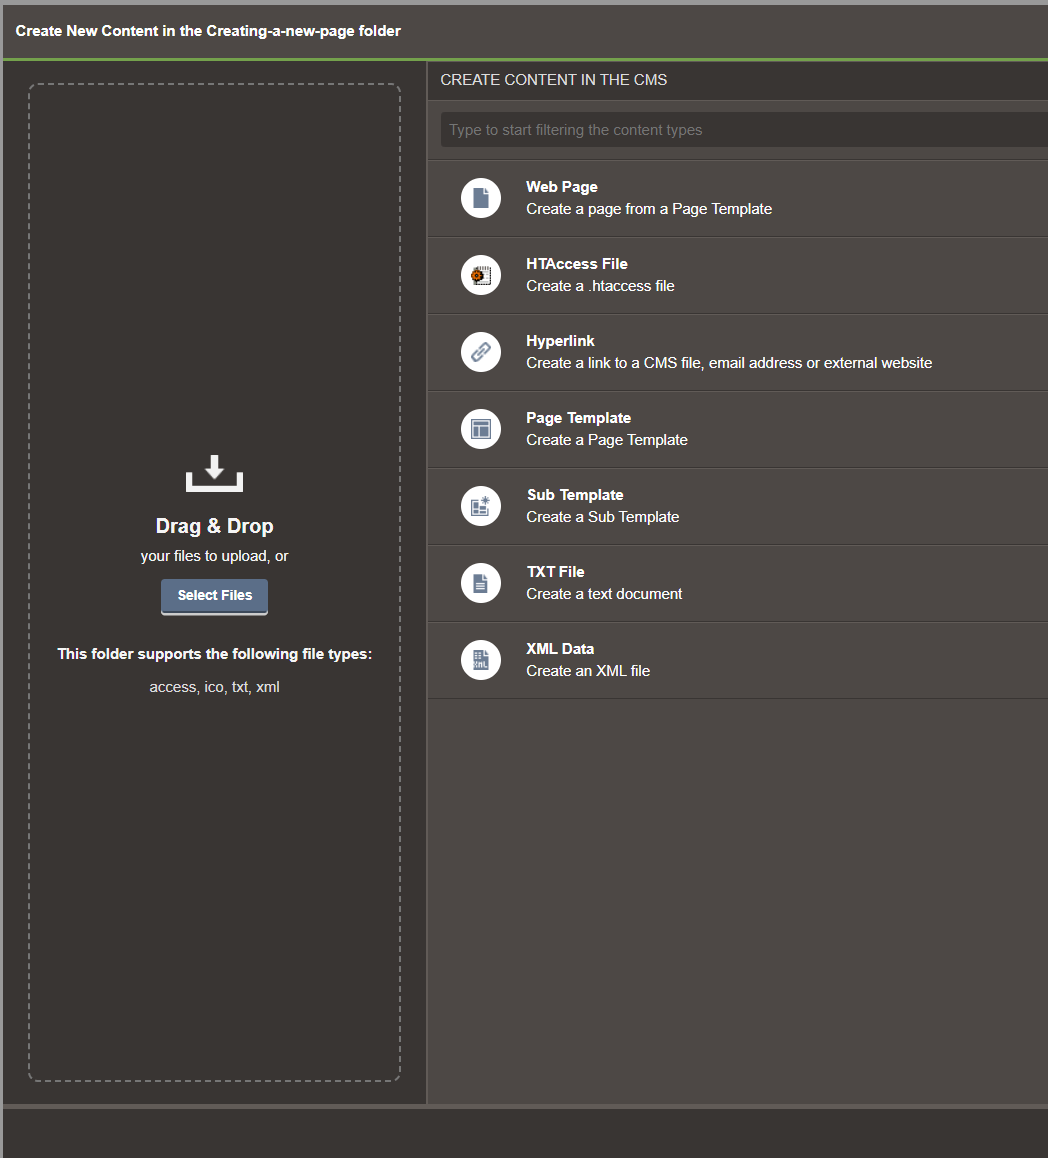Choose the Web Page content type title
The width and height of the screenshot is (1048, 1158).
[x=562, y=187]
